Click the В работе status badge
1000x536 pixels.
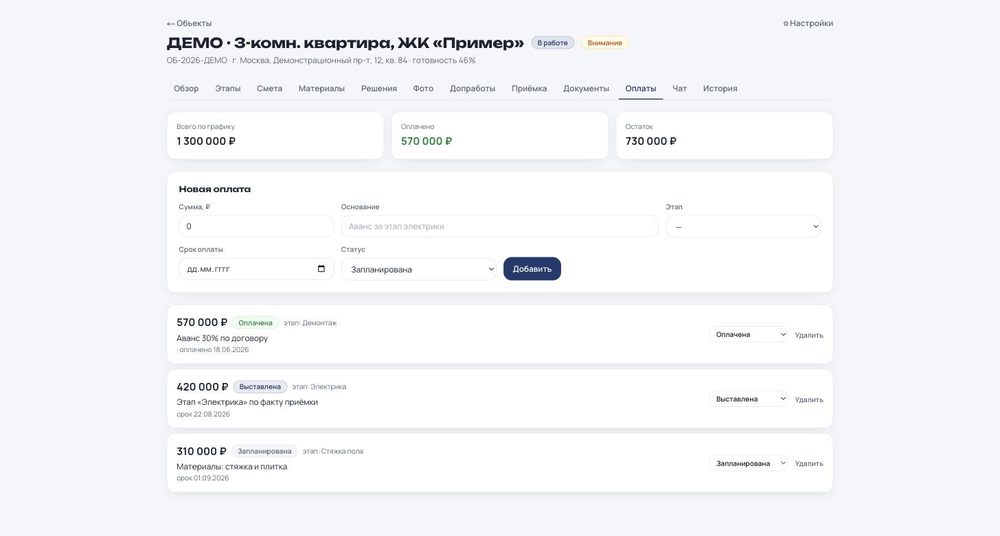pos(552,43)
